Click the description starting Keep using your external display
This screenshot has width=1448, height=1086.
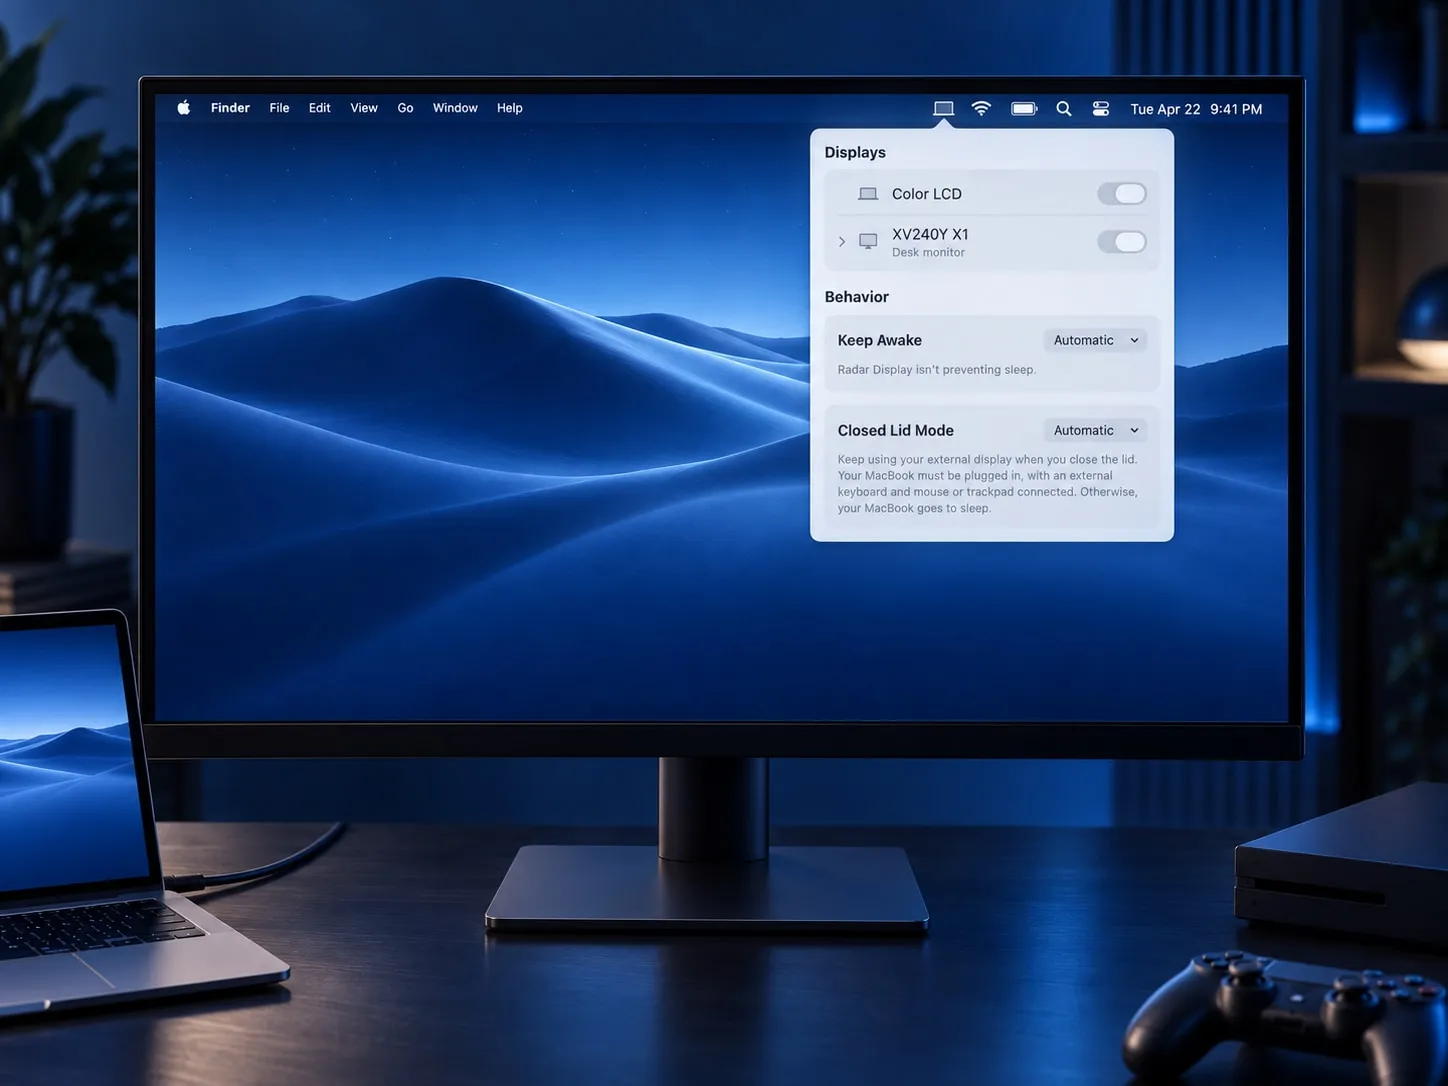click(x=988, y=484)
